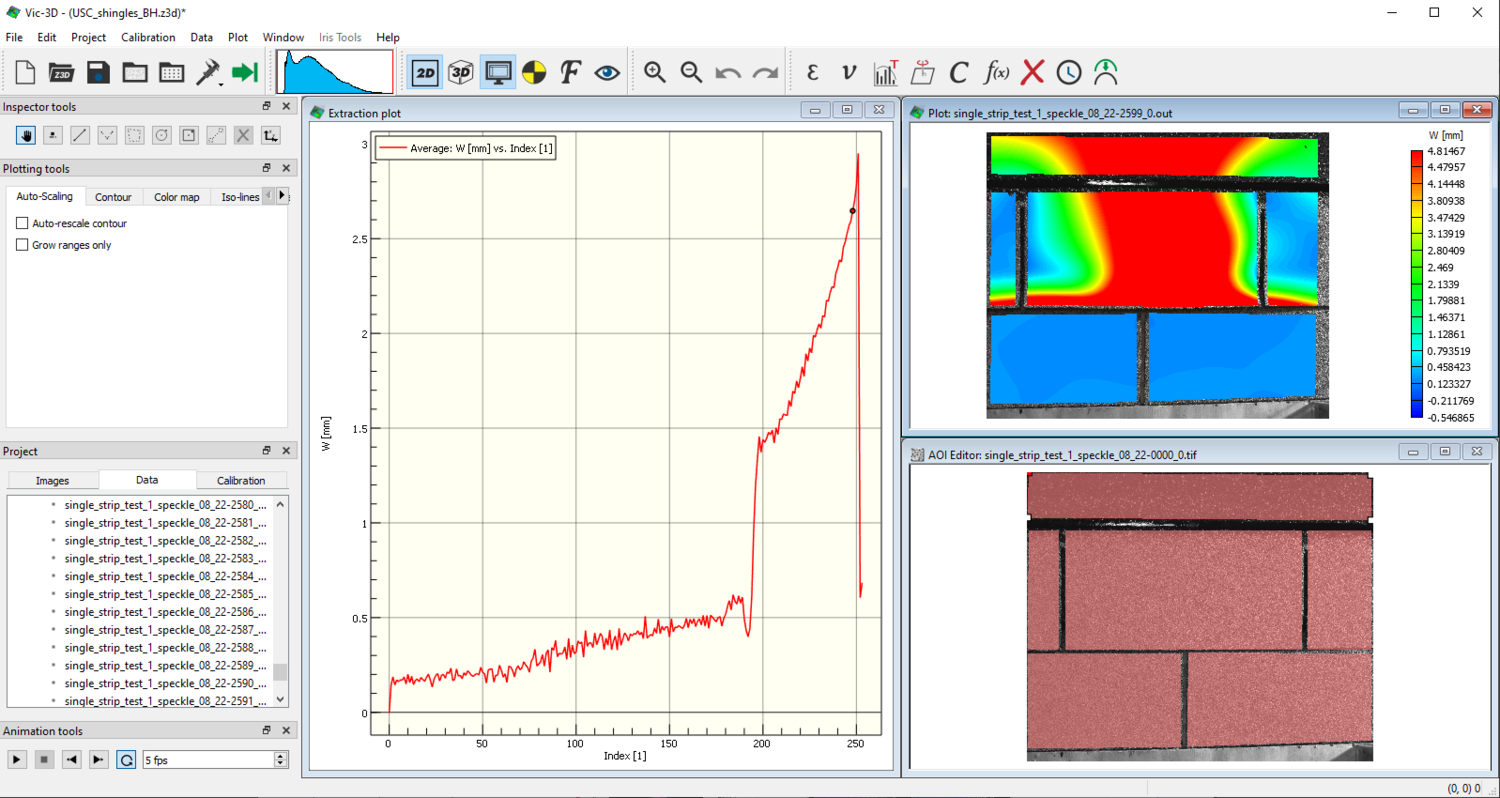Screen dimensions: 1500x798
Task: Pick the rectangular selection inspector tool
Action: tap(133, 135)
